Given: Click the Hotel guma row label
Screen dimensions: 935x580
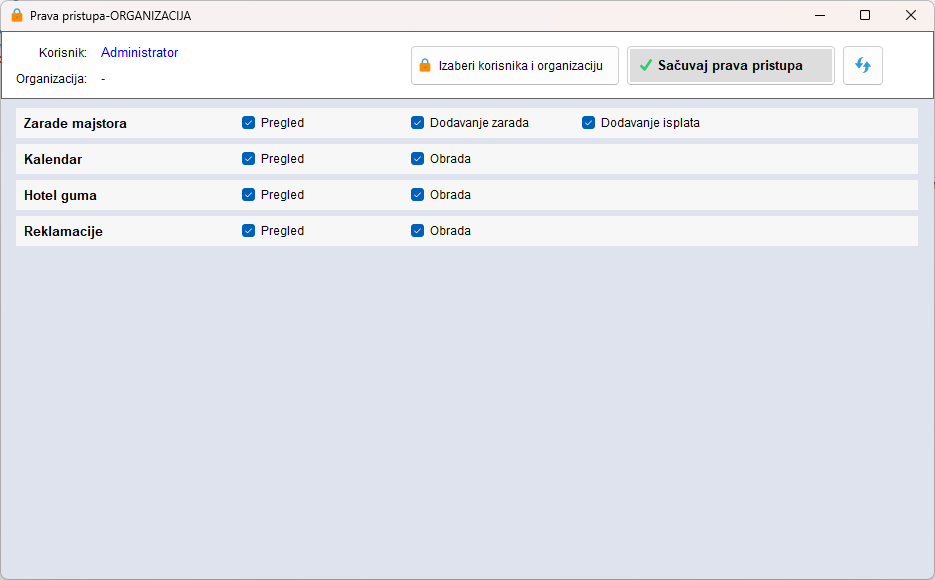Looking at the screenshot, I should point(60,196).
